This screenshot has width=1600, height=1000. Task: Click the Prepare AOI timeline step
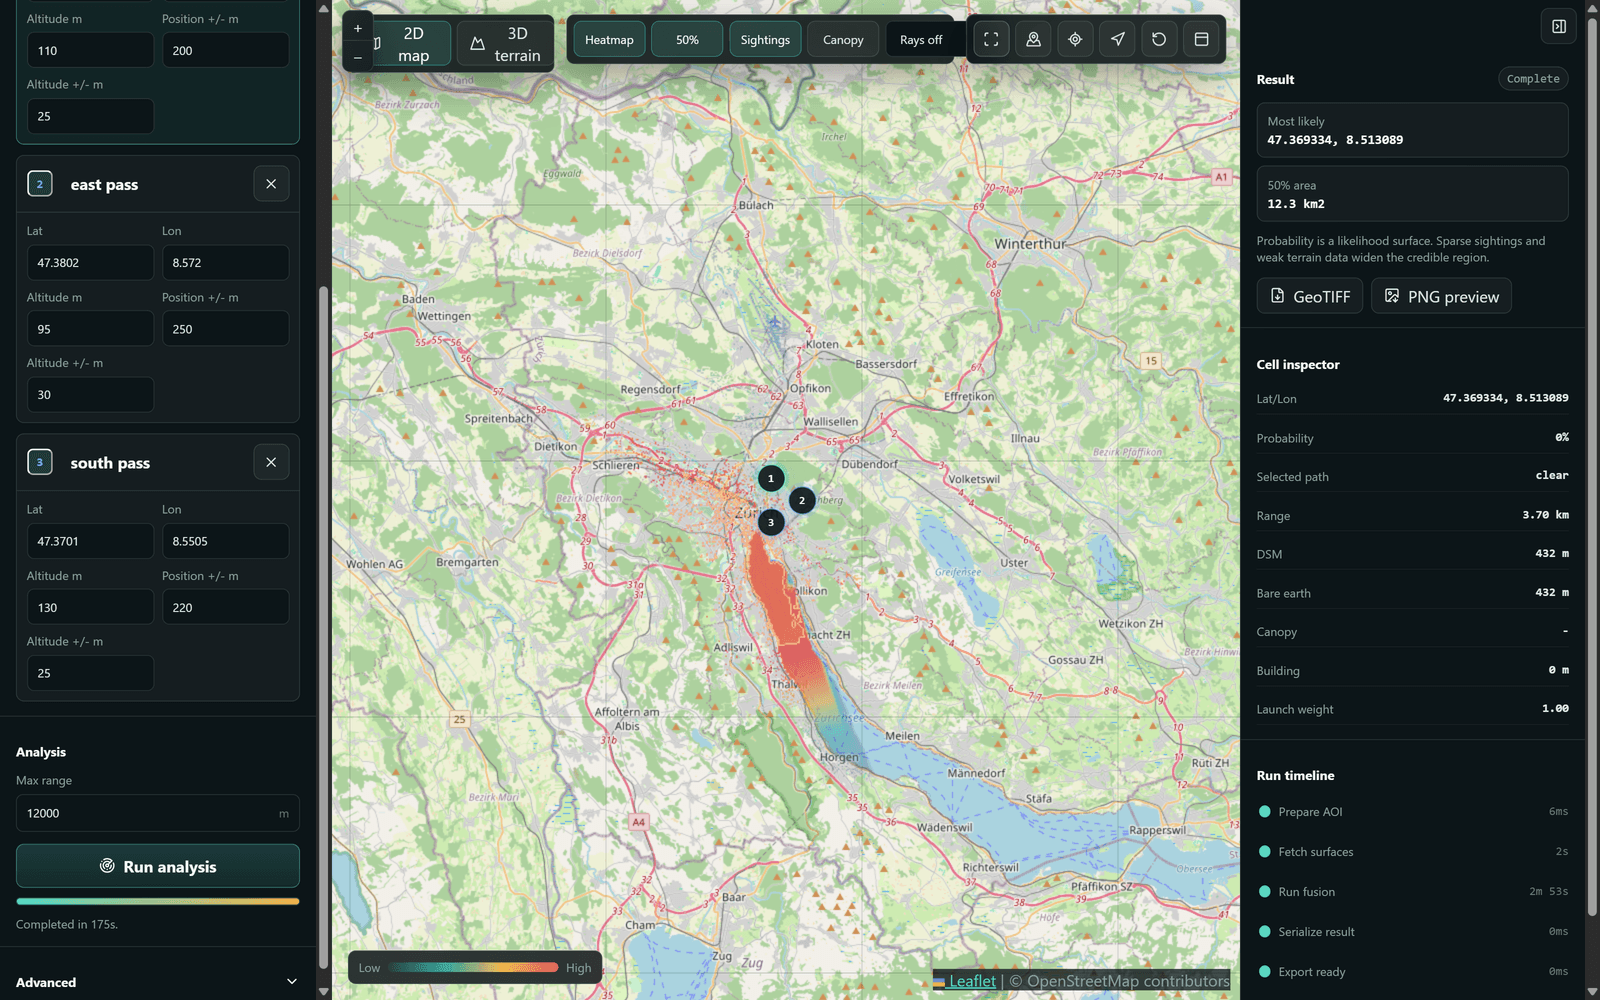pos(1412,812)
